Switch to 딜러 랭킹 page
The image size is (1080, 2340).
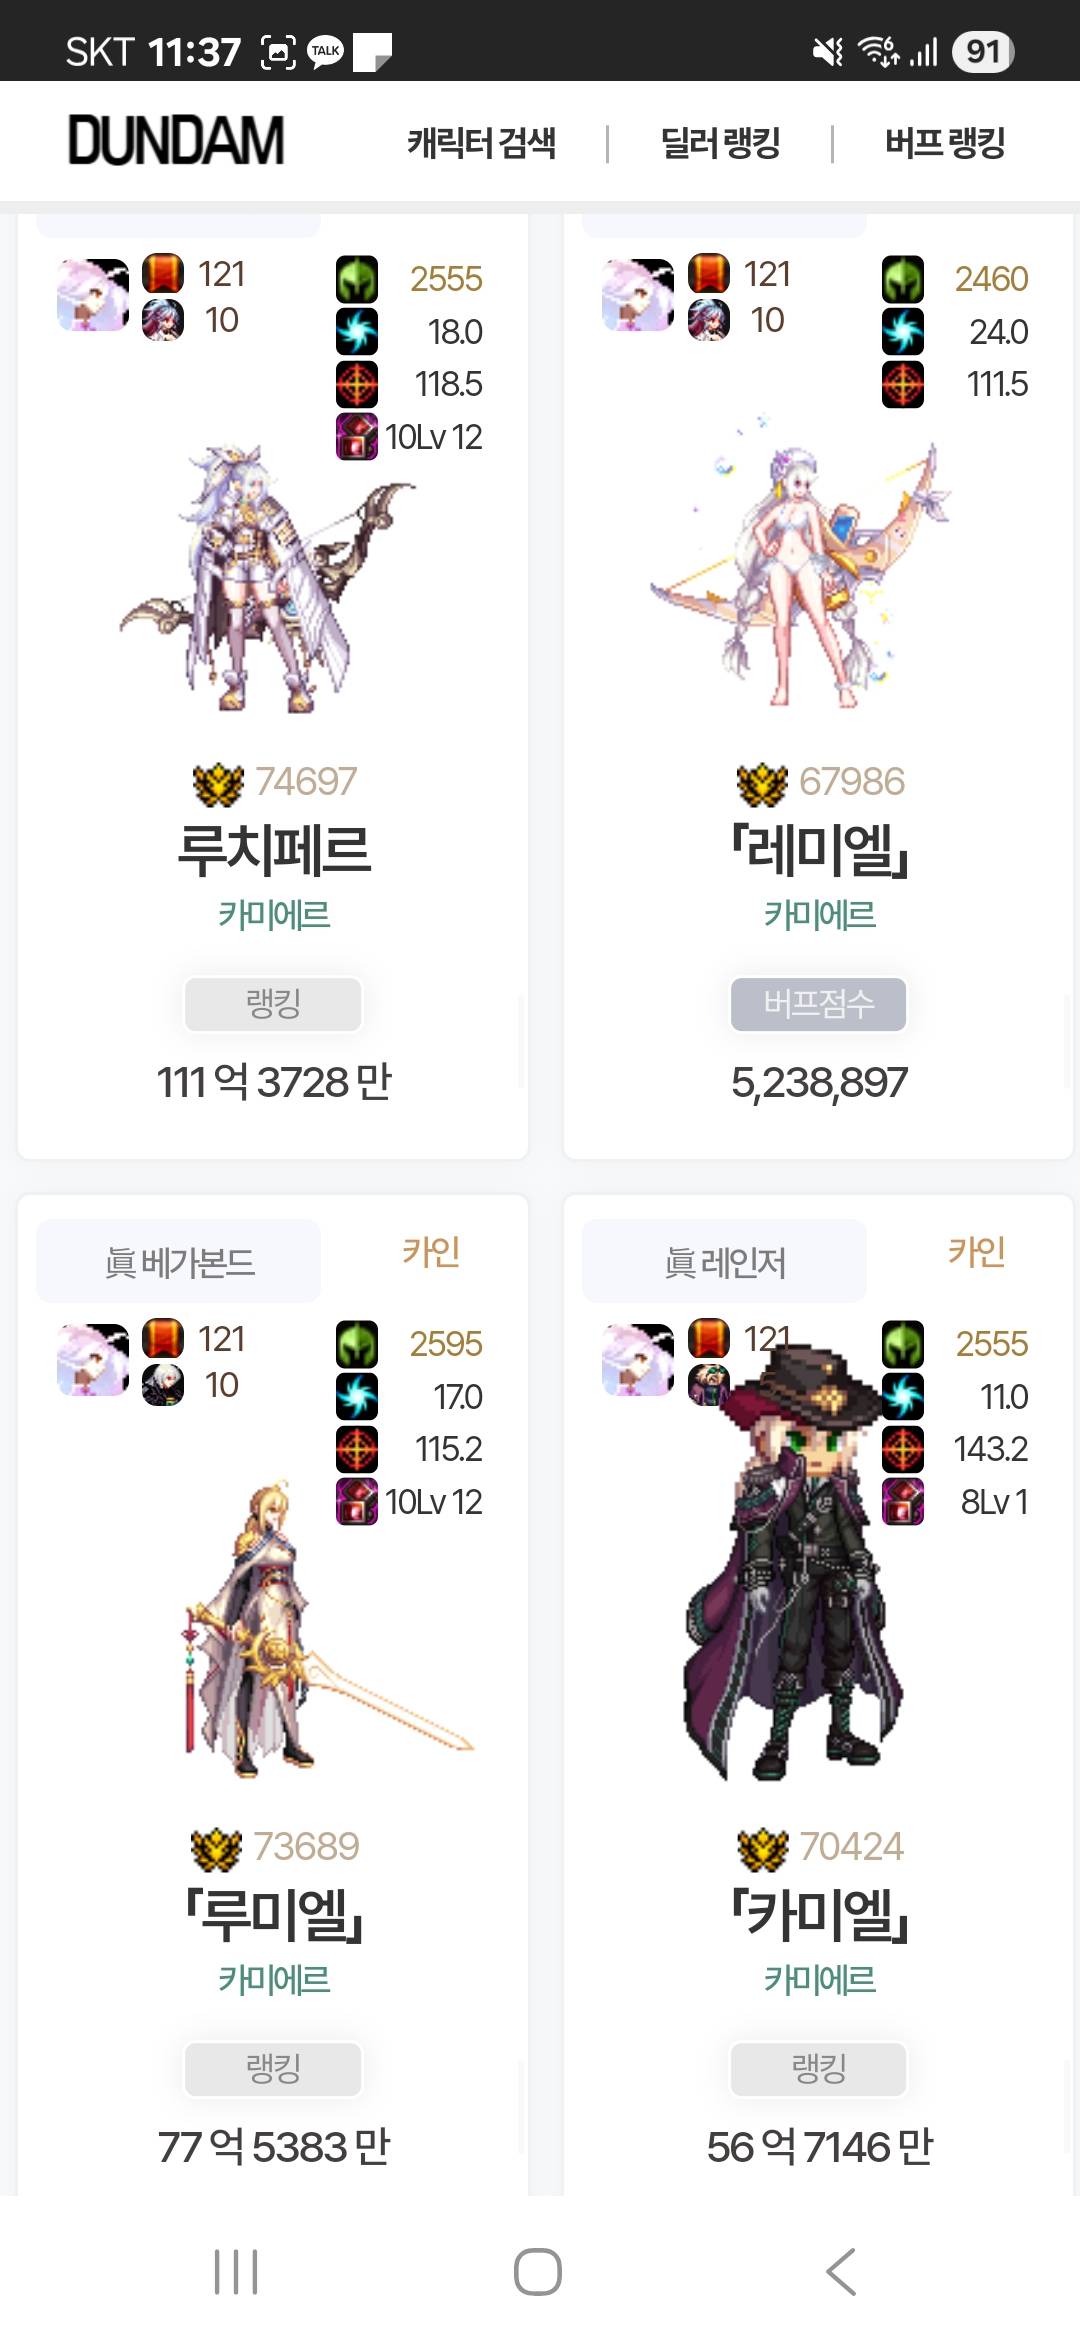(720, 143)
